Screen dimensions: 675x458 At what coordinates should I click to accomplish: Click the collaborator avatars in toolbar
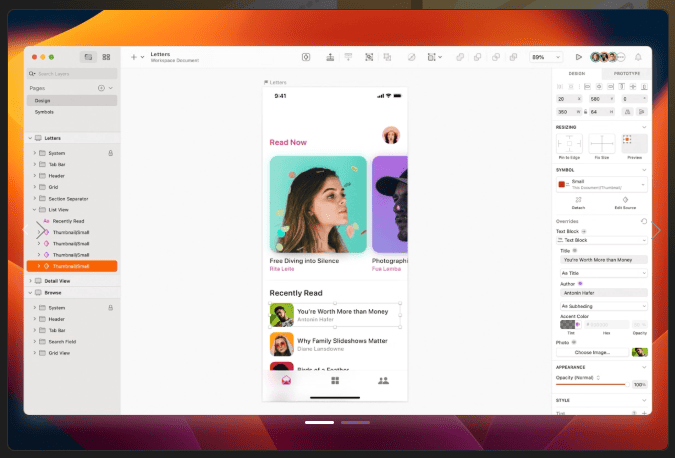coord(607,57)
